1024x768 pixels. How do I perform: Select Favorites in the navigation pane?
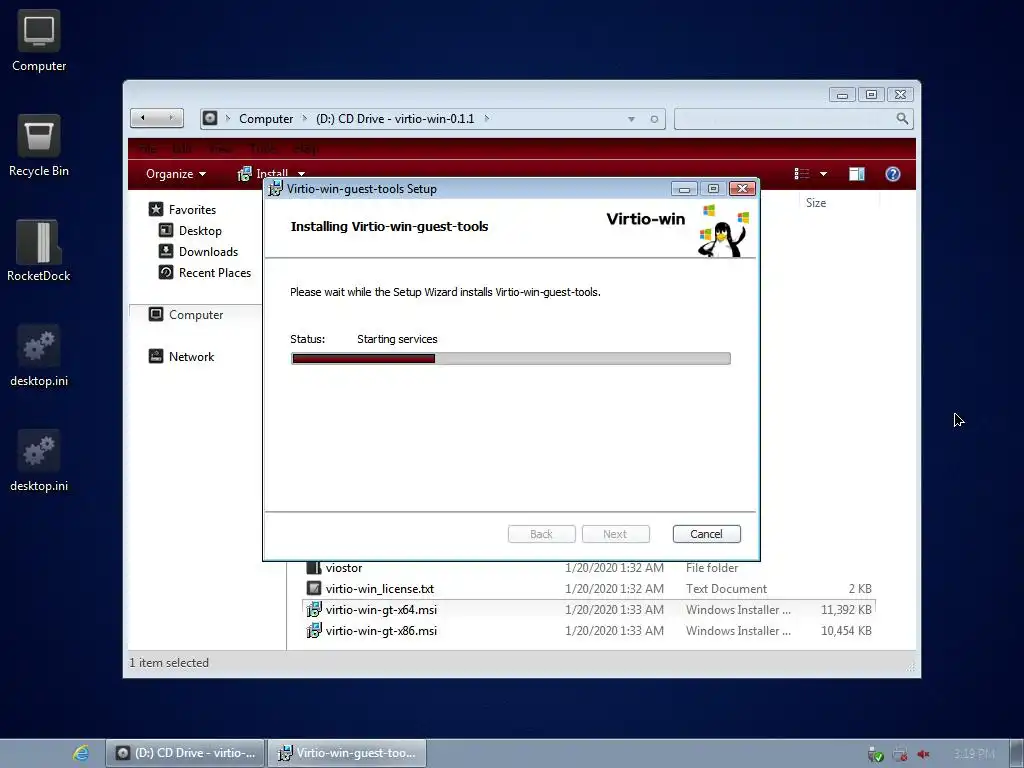(x=192, y=209)
